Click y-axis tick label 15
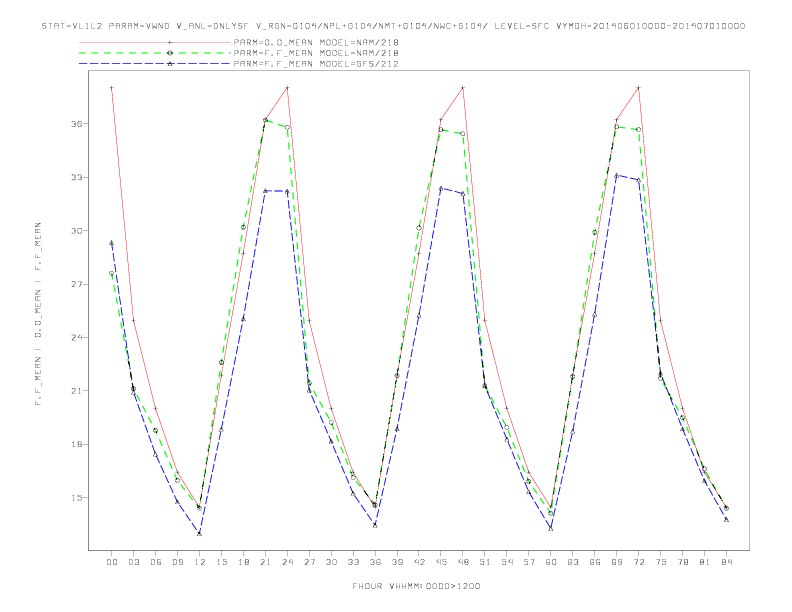Image resolution: width=792 pixels, height=612 pixels. pyautogui.click(x=77, y=497)
